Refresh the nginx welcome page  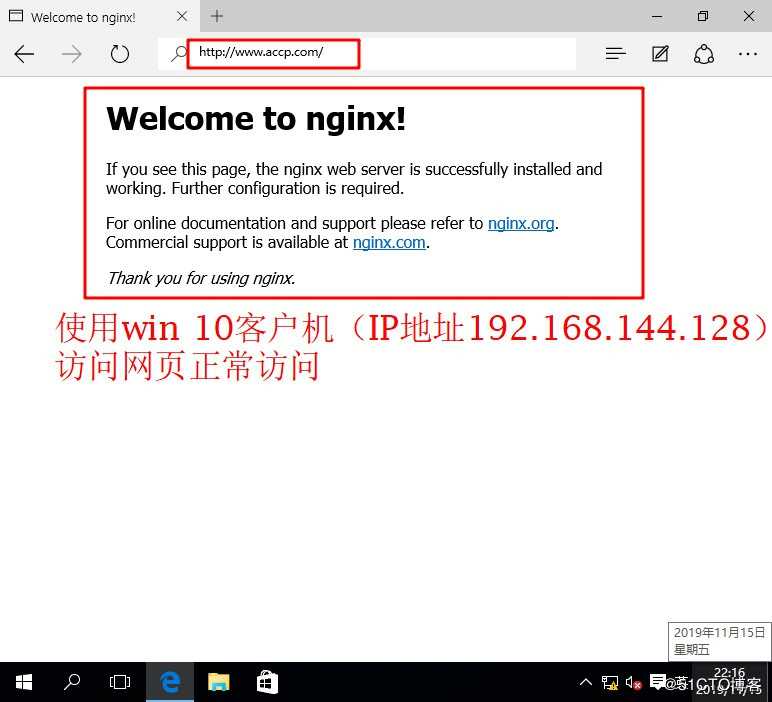[x=120, y=54]
